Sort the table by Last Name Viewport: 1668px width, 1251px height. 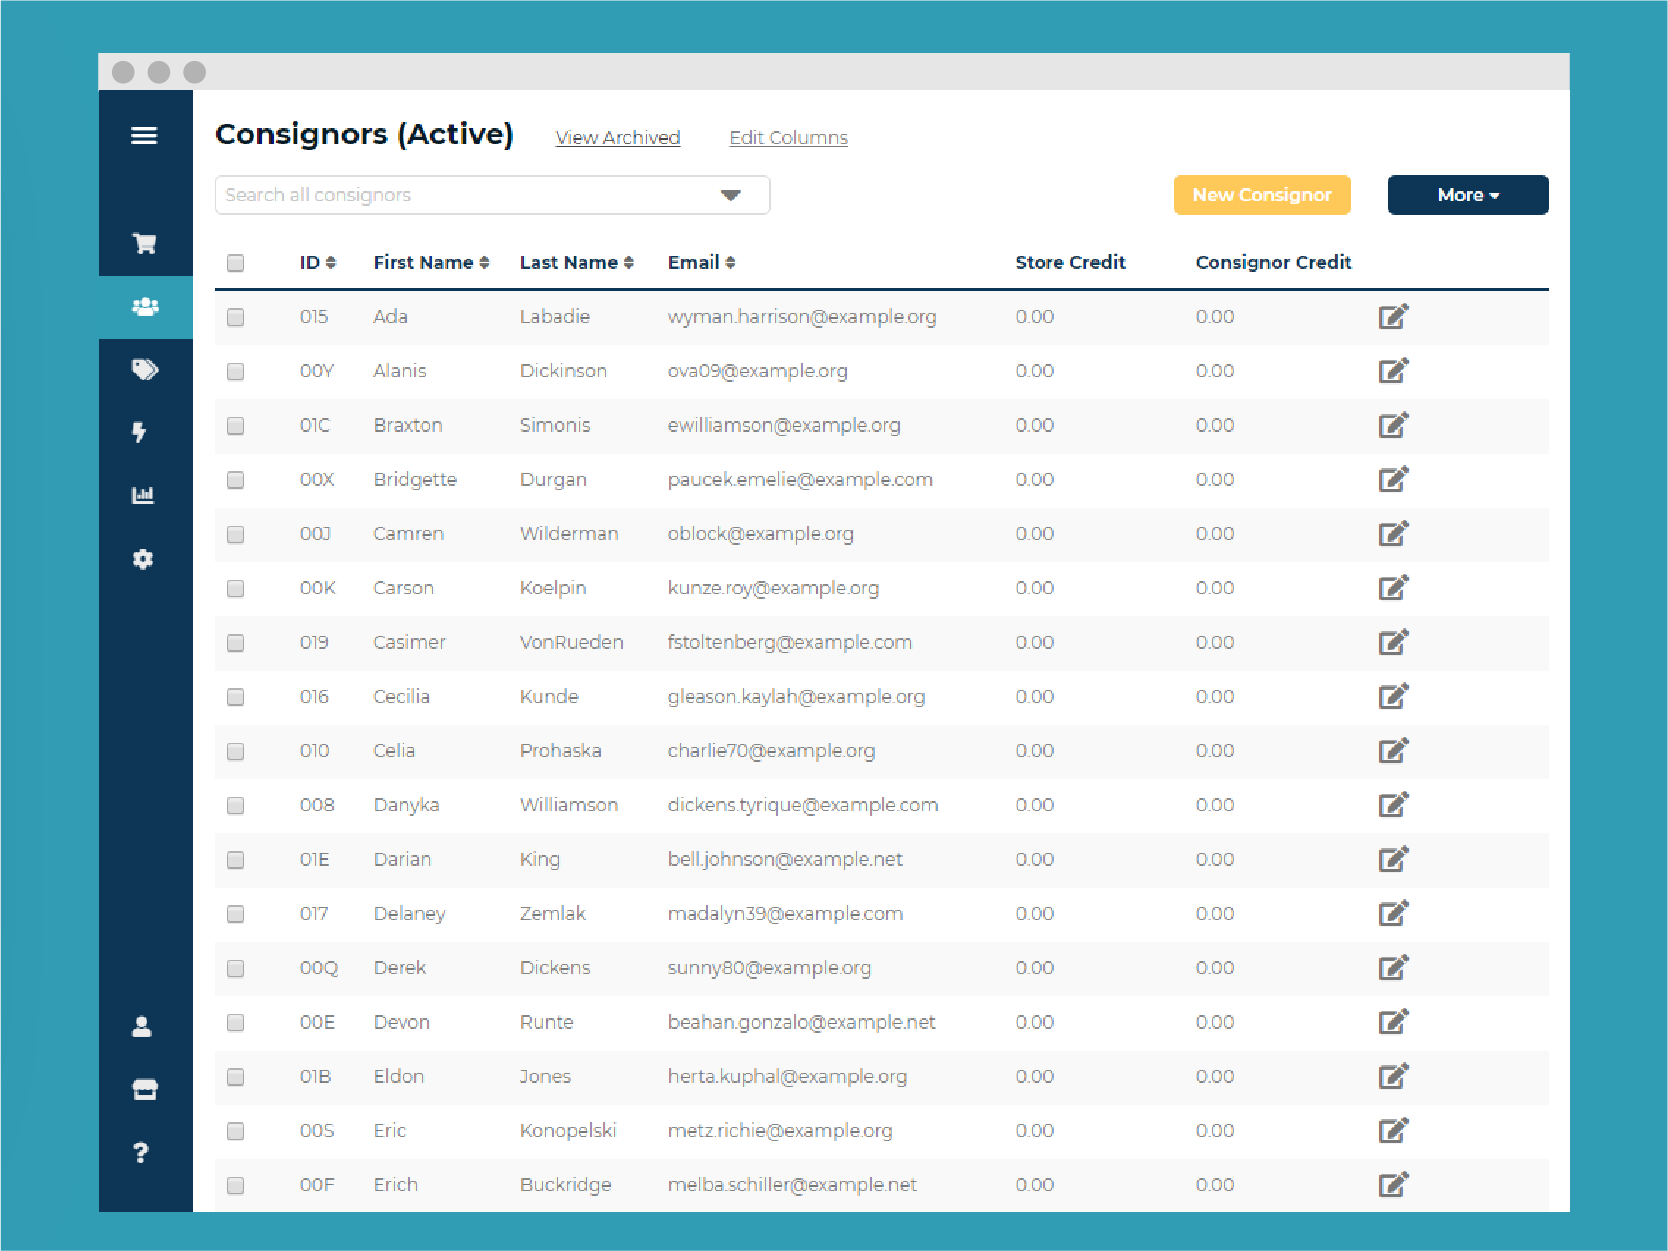click(x=576, y=263)
